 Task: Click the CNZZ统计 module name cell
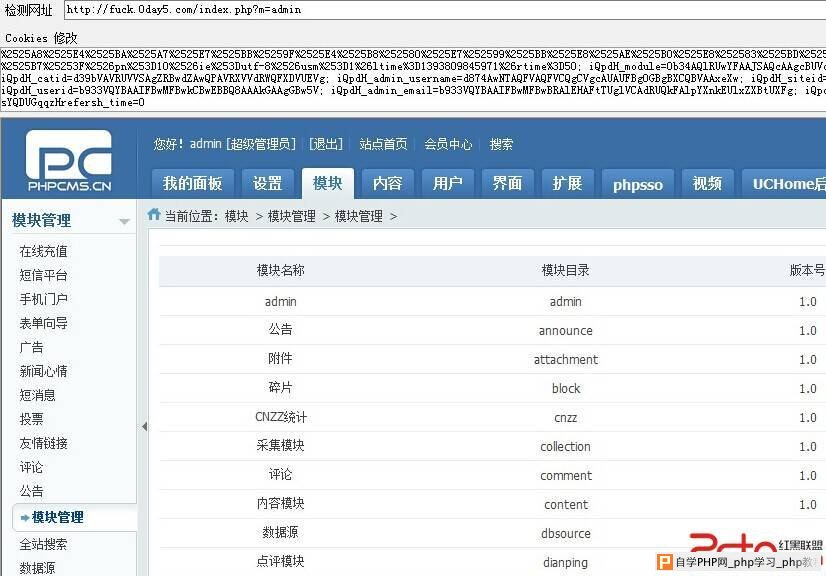(x=281, y=417)
